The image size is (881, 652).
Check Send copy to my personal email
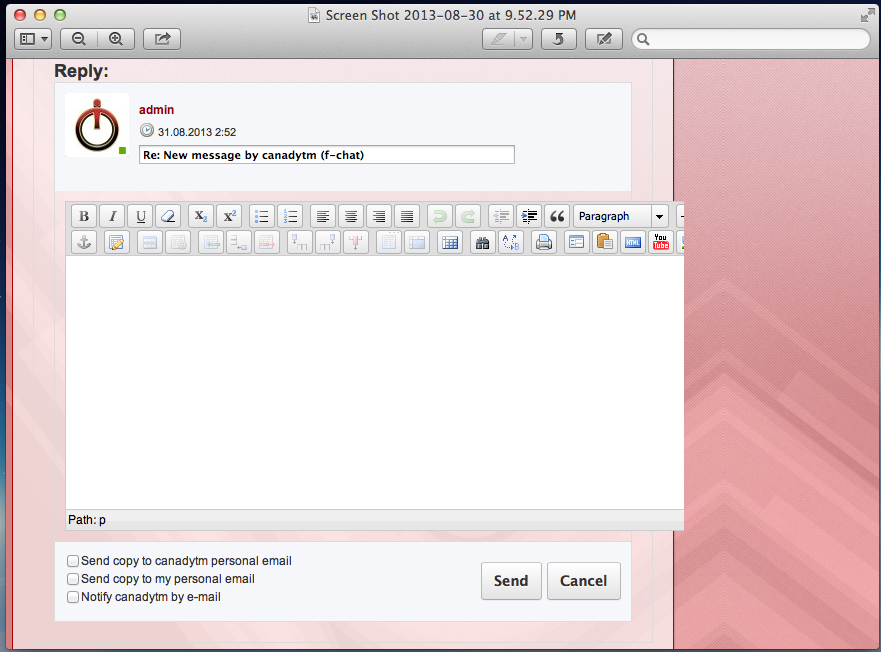73,579
